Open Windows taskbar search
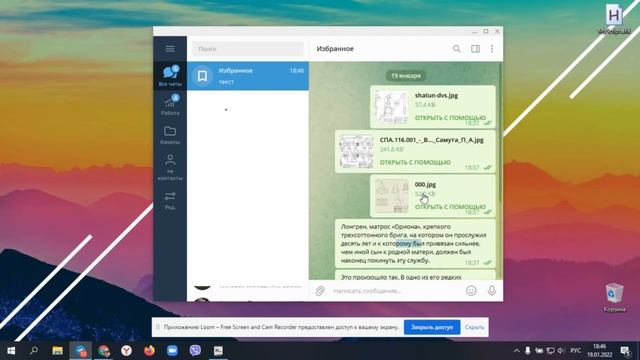 coord(34,351)
